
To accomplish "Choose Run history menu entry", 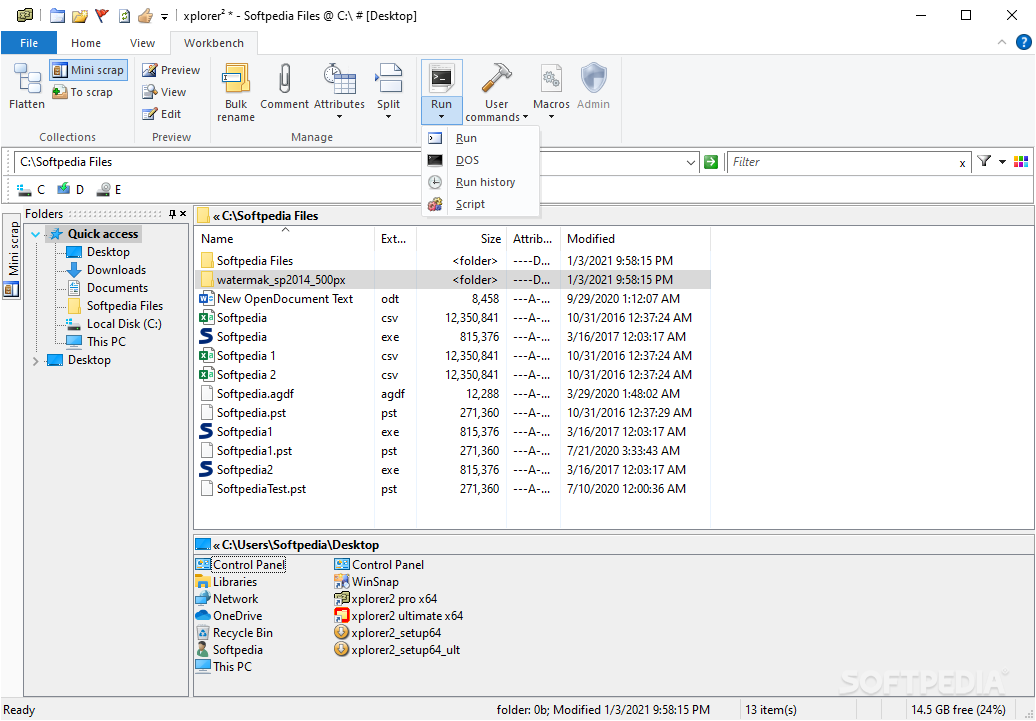I will [x=481, y=182].
